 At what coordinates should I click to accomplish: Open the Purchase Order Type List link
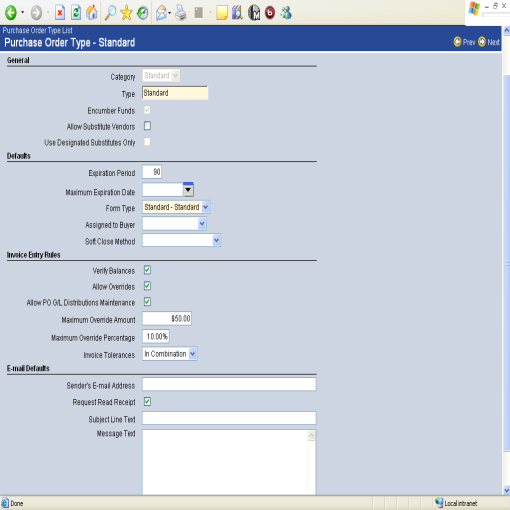(x=38, y=30)
